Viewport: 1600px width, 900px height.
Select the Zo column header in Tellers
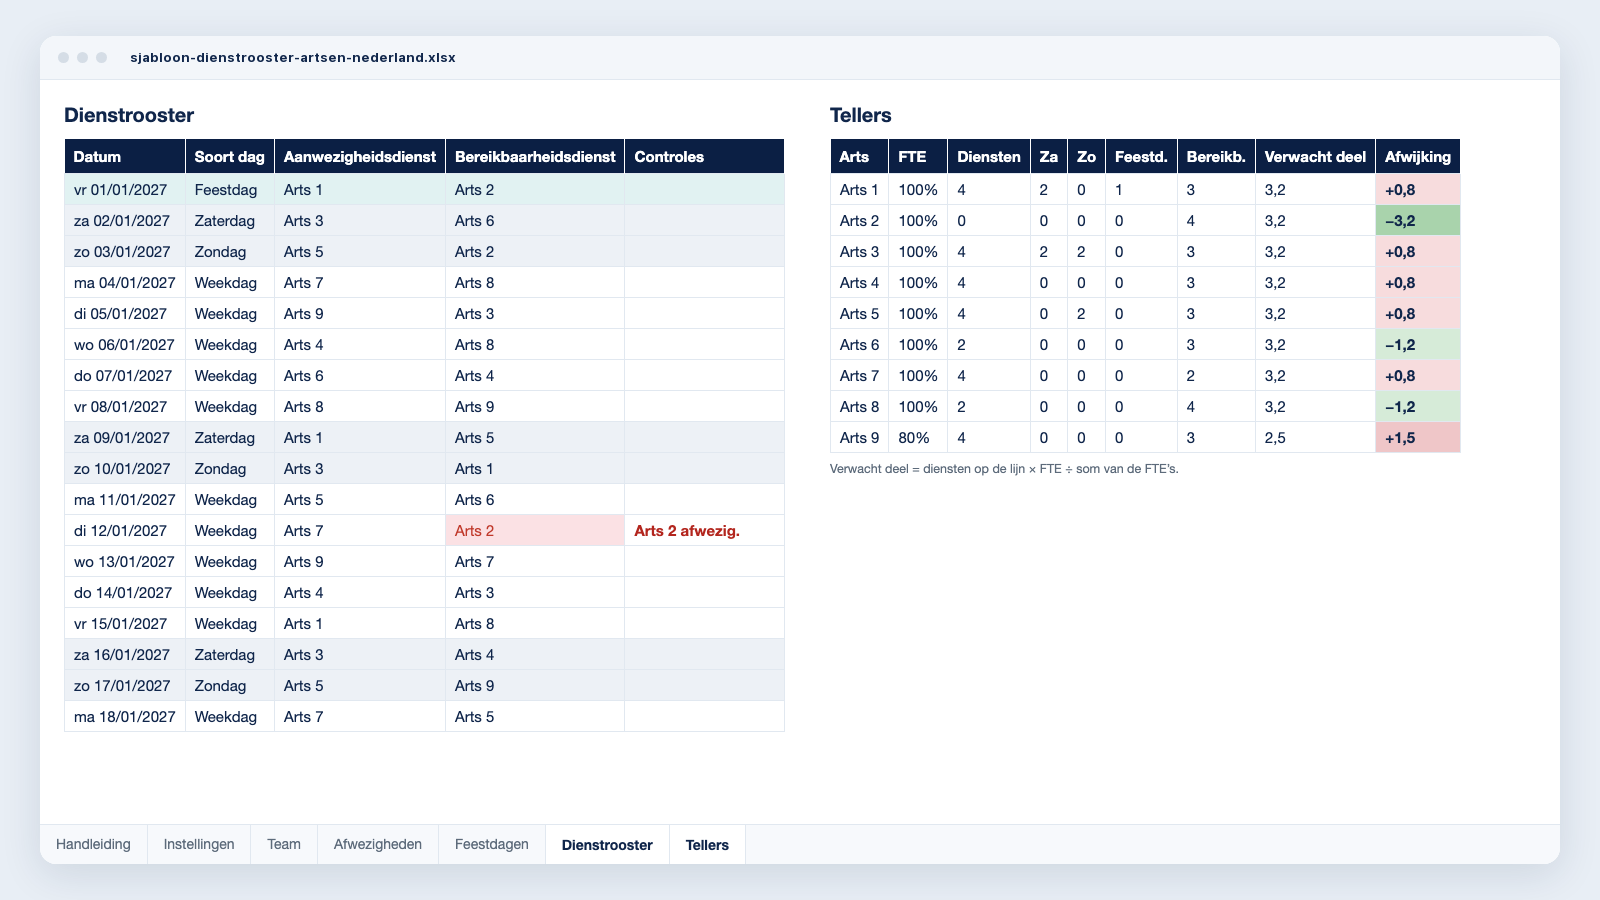pyautogui.click(x=1086, y=157)
